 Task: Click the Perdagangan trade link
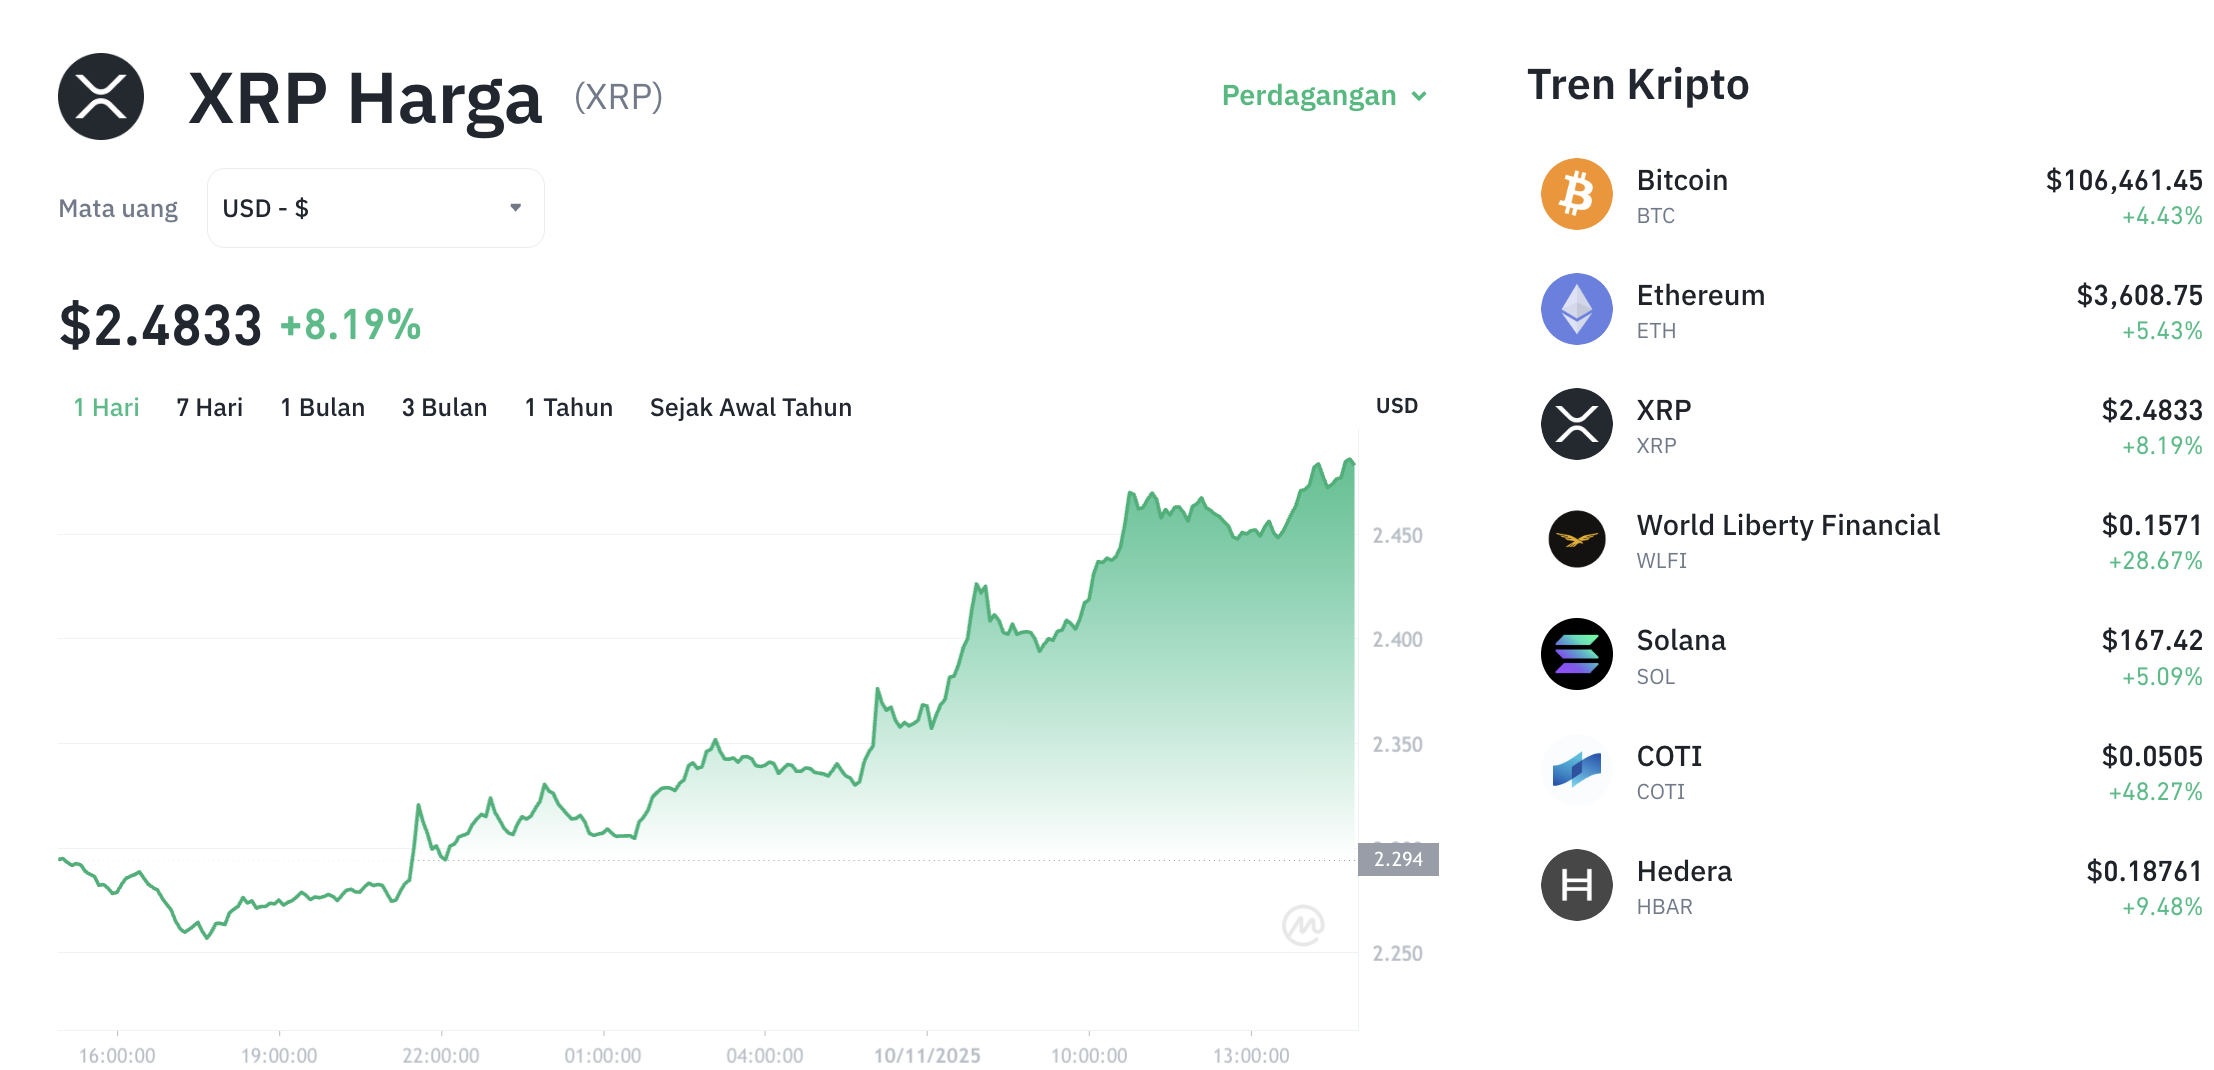click(1310, 96)
